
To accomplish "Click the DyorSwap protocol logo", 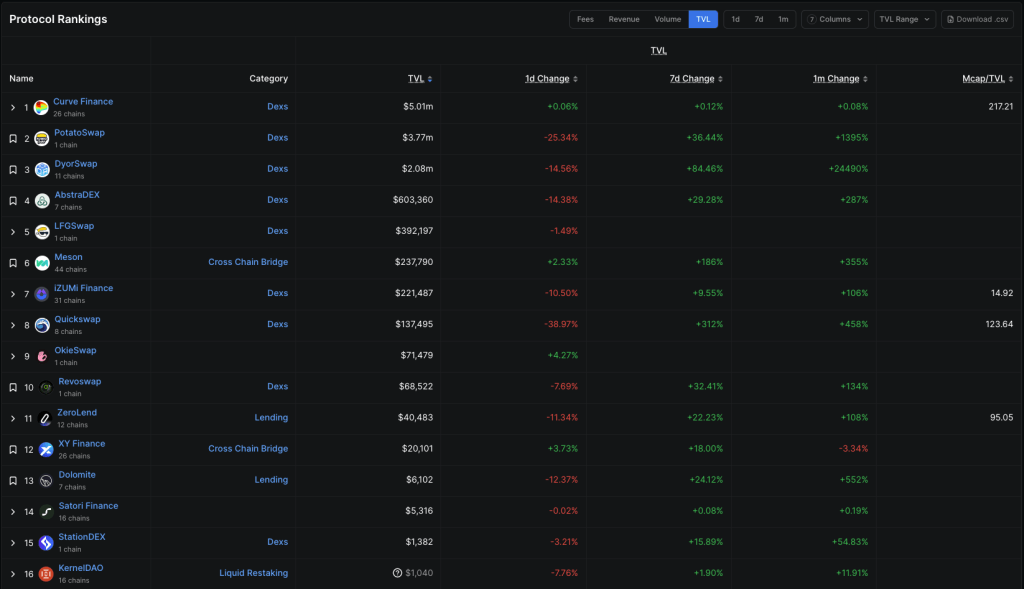I will [x=40, y=168].
